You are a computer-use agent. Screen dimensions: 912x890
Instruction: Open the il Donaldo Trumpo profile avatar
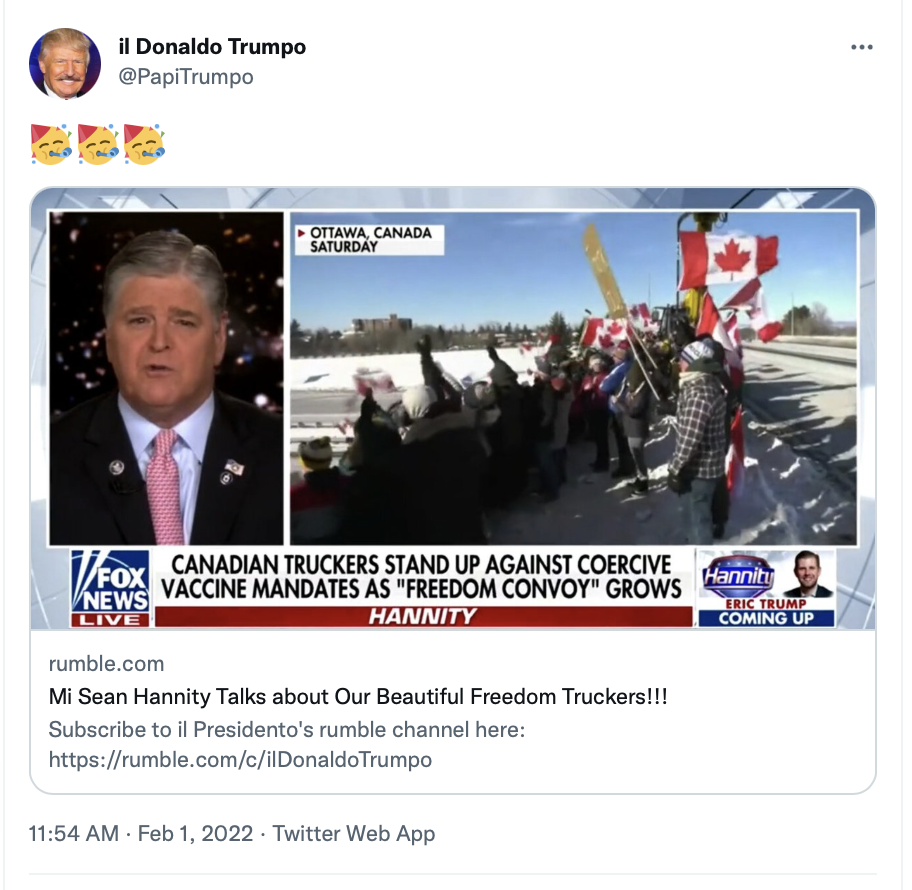point(65,63)
